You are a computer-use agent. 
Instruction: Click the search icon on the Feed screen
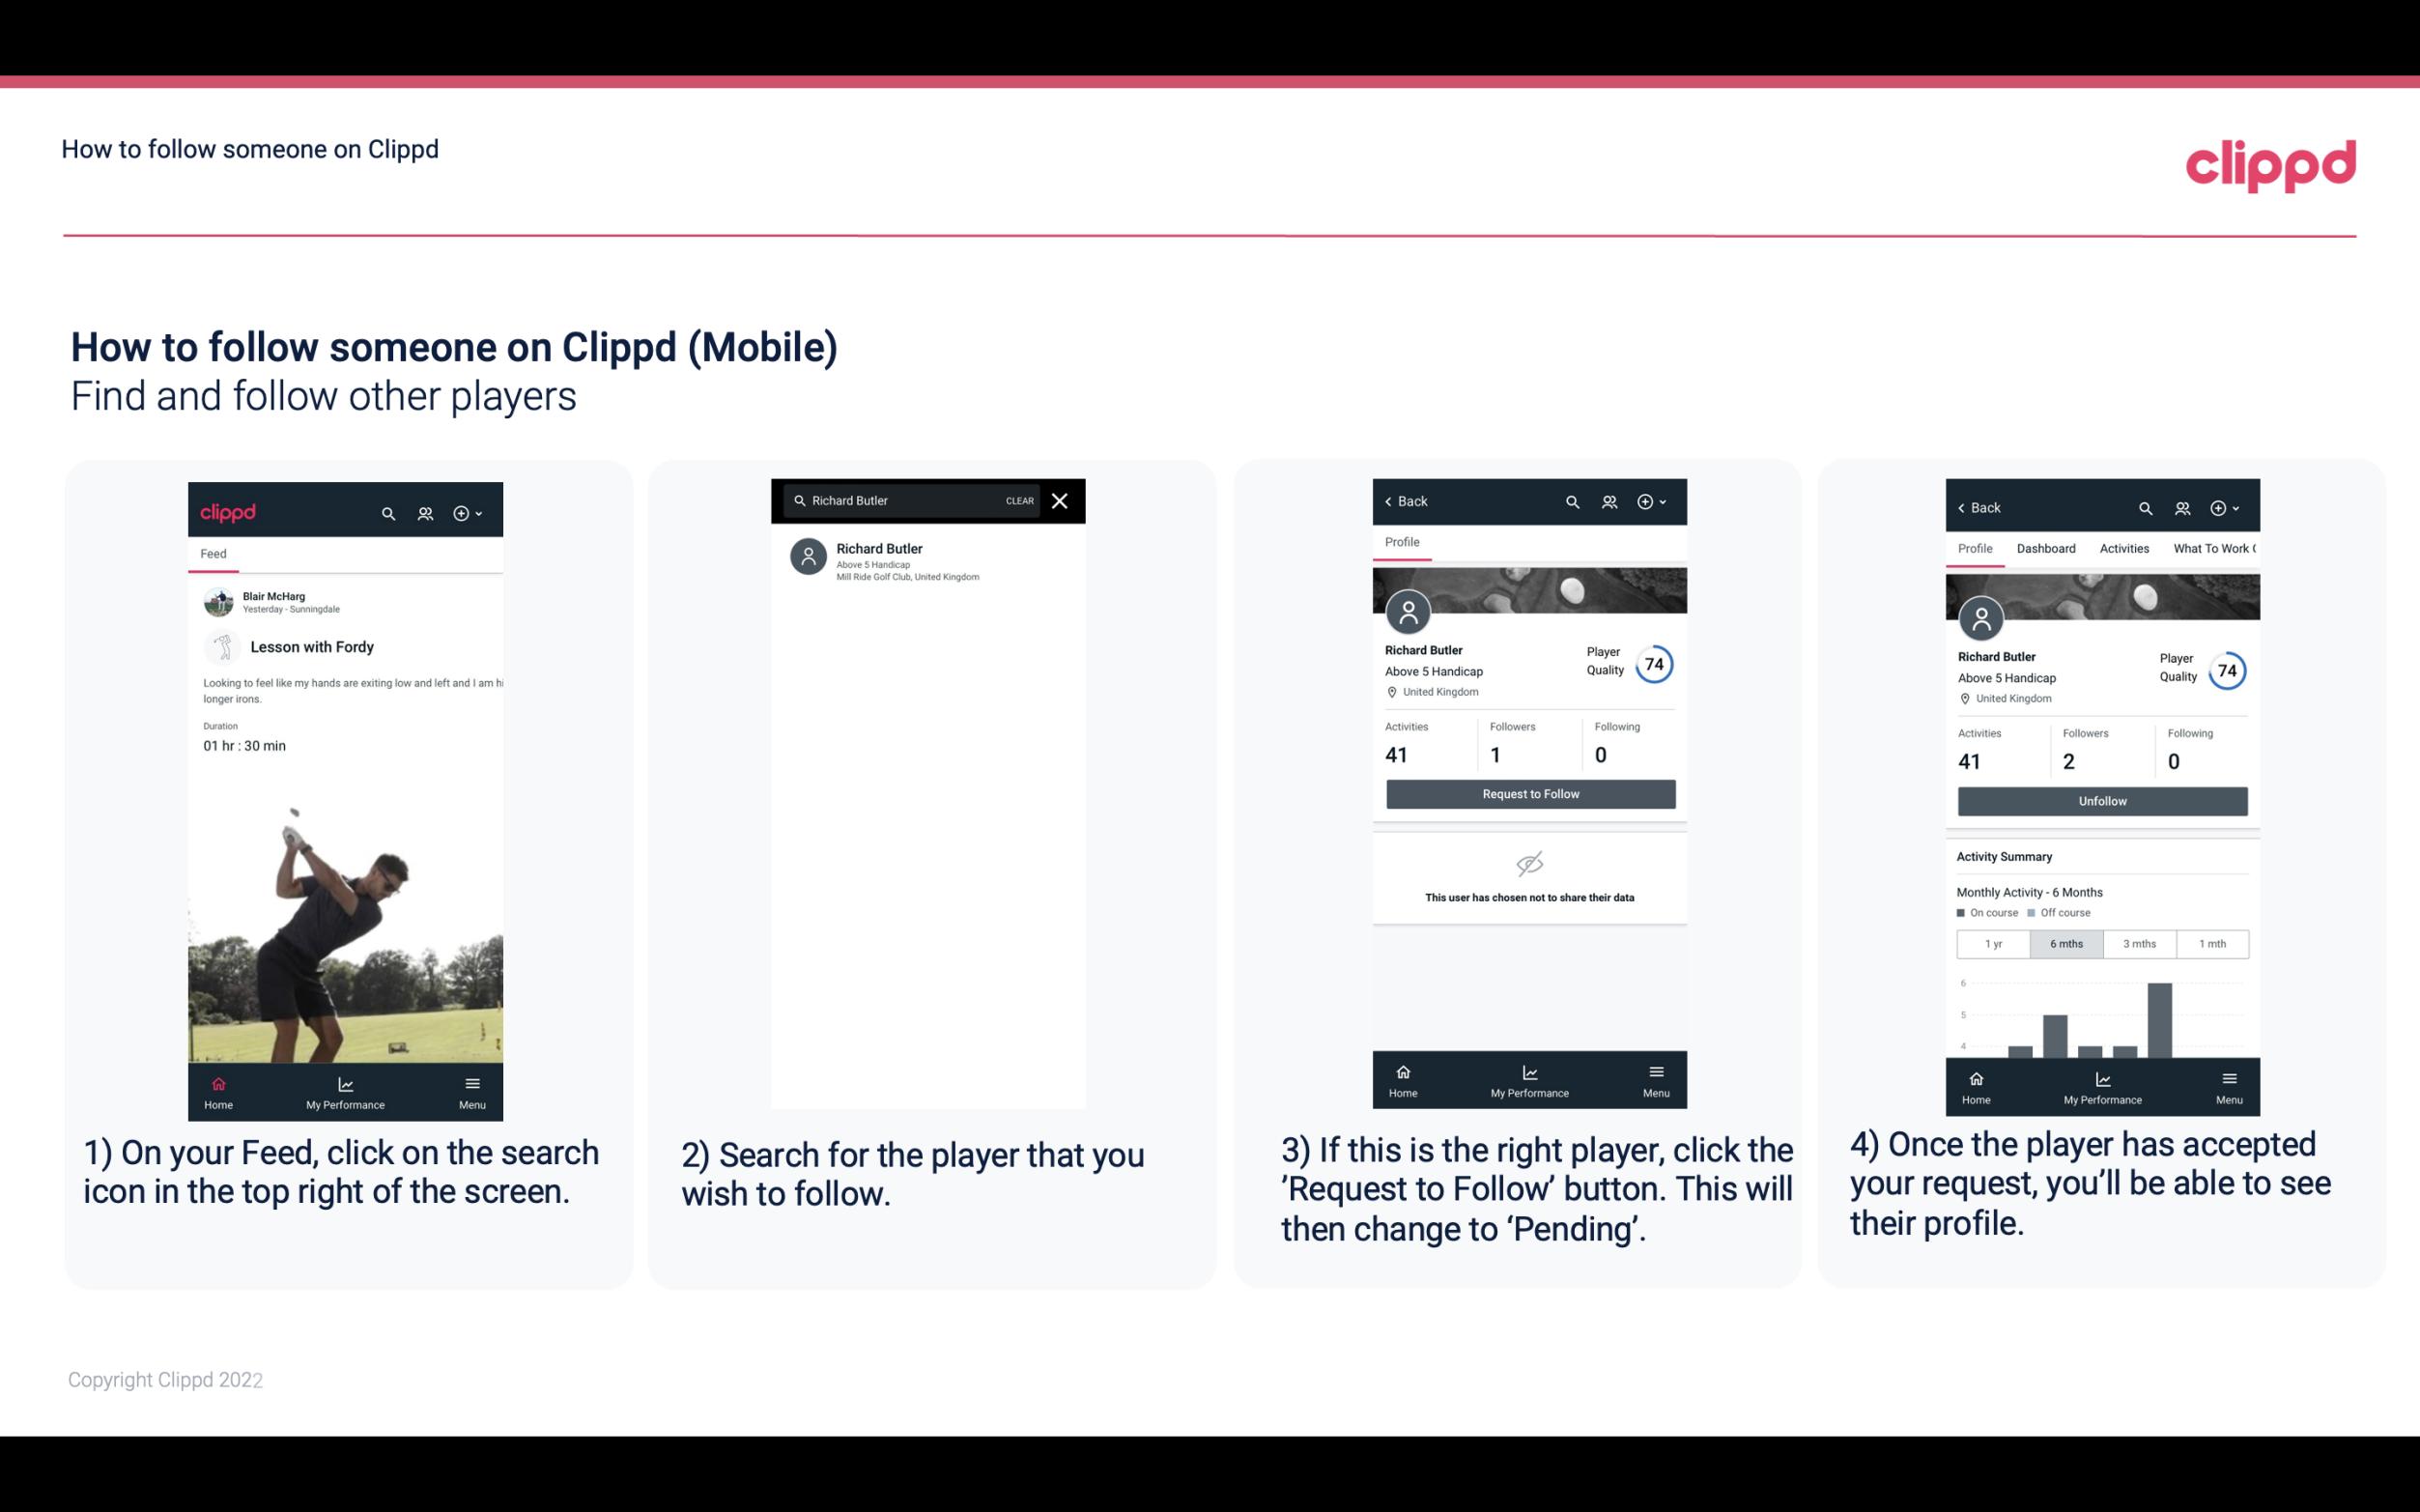[x=384, y=512]
